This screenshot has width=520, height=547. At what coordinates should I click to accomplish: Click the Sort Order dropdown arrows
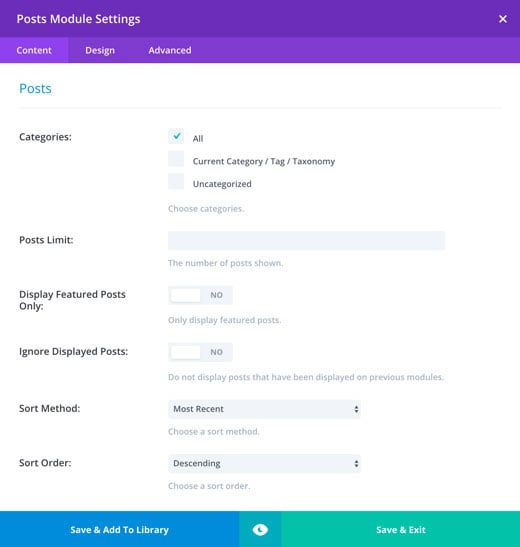(x=356, y=464)
